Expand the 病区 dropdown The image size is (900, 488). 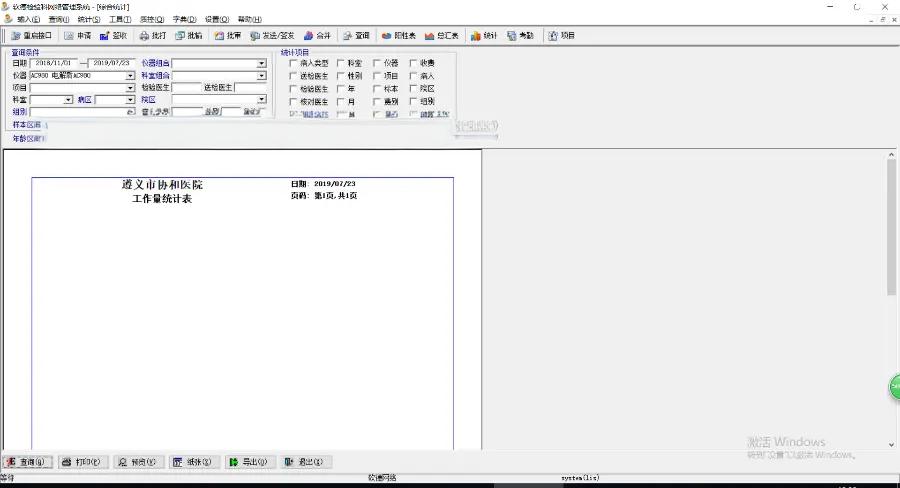coord(130,100)
